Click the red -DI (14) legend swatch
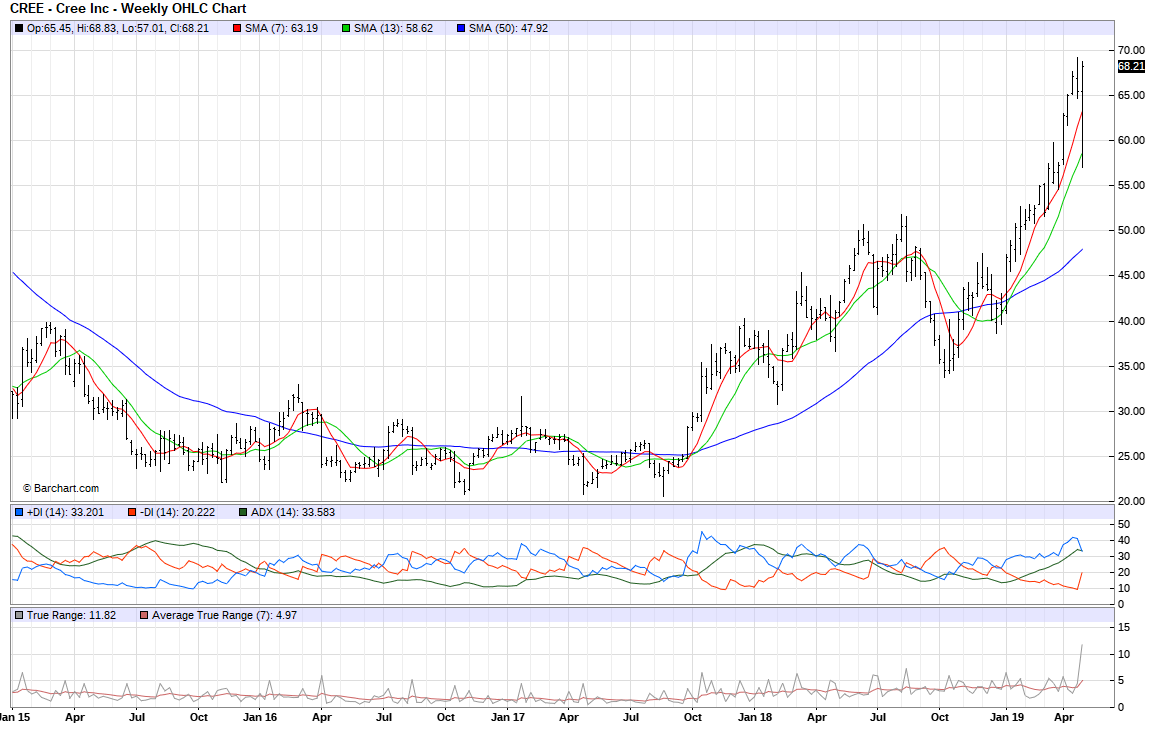The width and height of the screenshot is (1156, 748). click(132, 512)
